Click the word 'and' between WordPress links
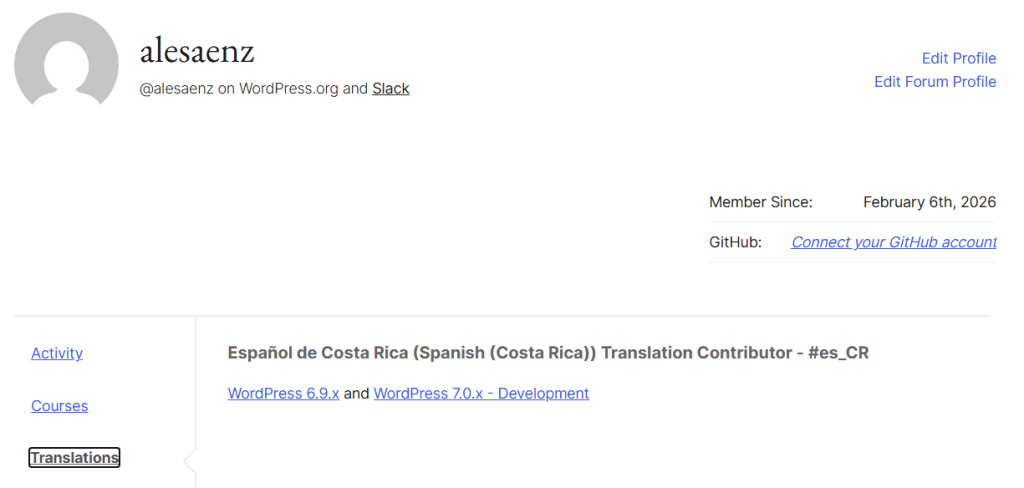The height and width of the screenshot is (488, 1024). (x=356, y=394)
